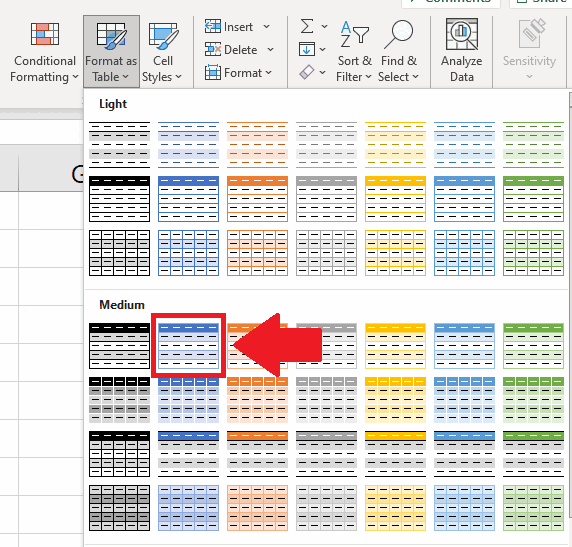Open the Clear eraser menu
The width and height of the screenshot is (572, 547).
point(312,72)
